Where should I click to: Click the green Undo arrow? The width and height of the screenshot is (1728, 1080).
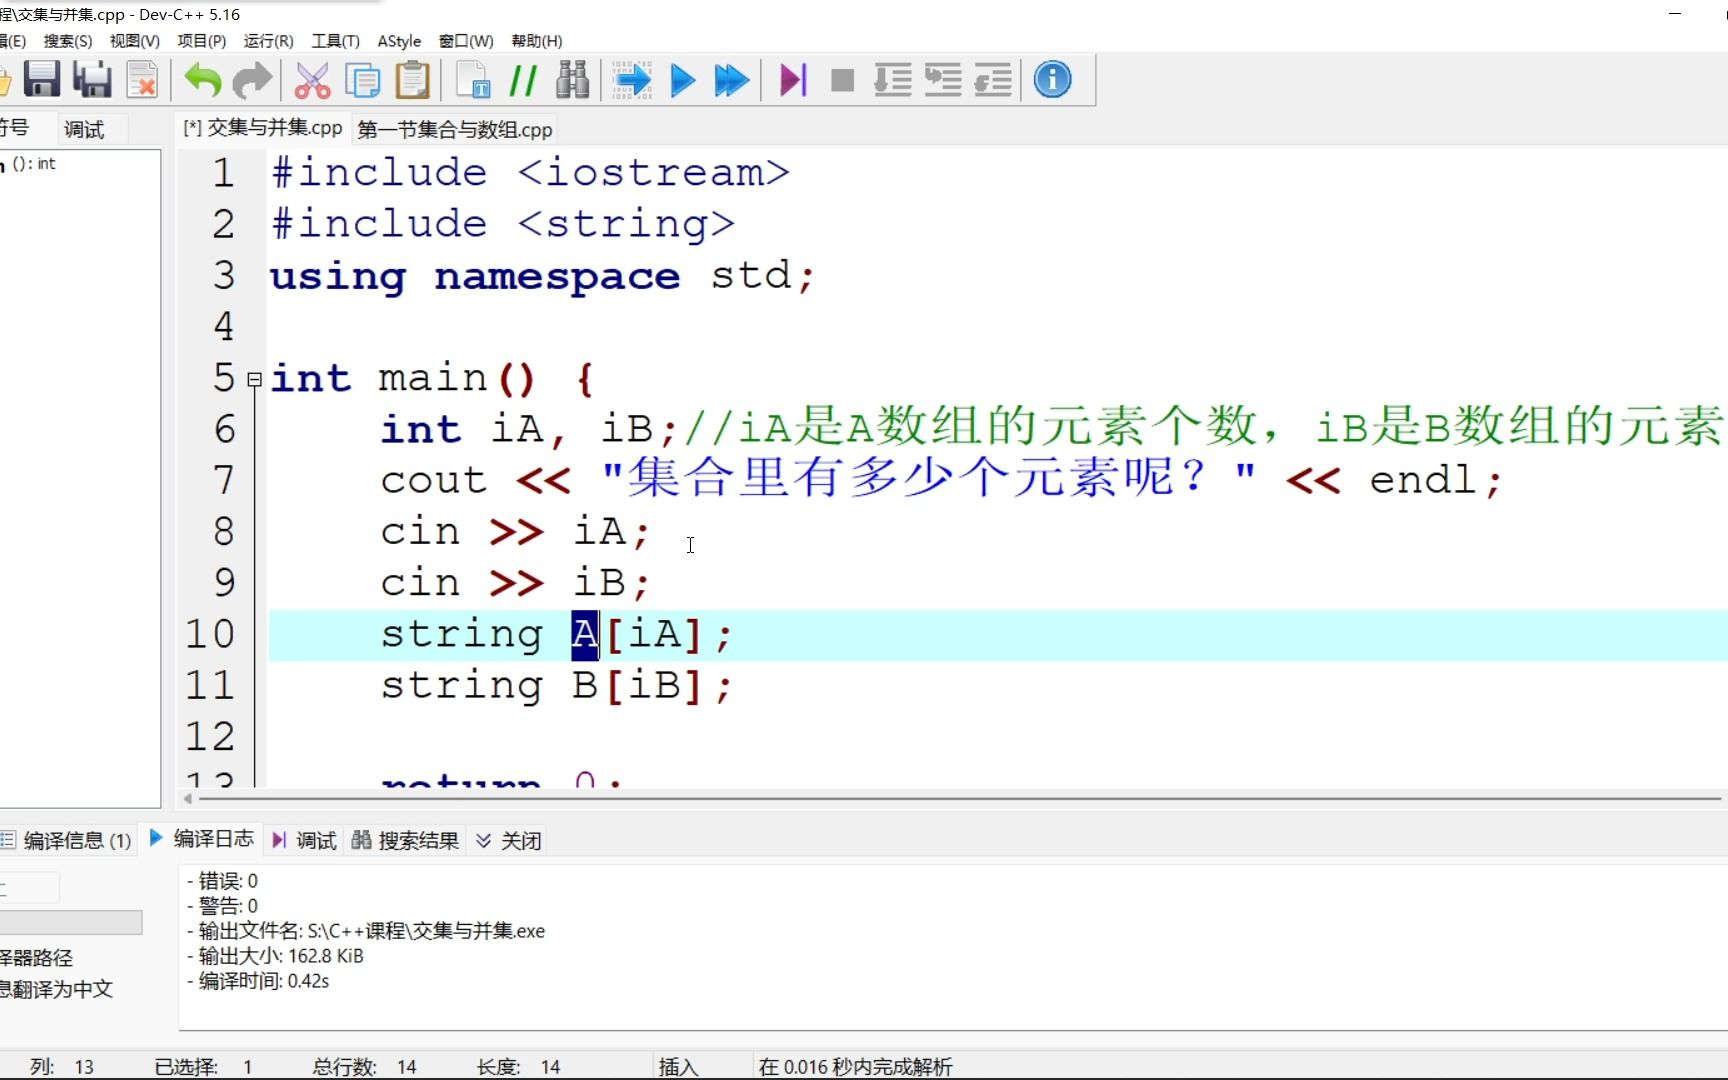[x=203, y=80]
